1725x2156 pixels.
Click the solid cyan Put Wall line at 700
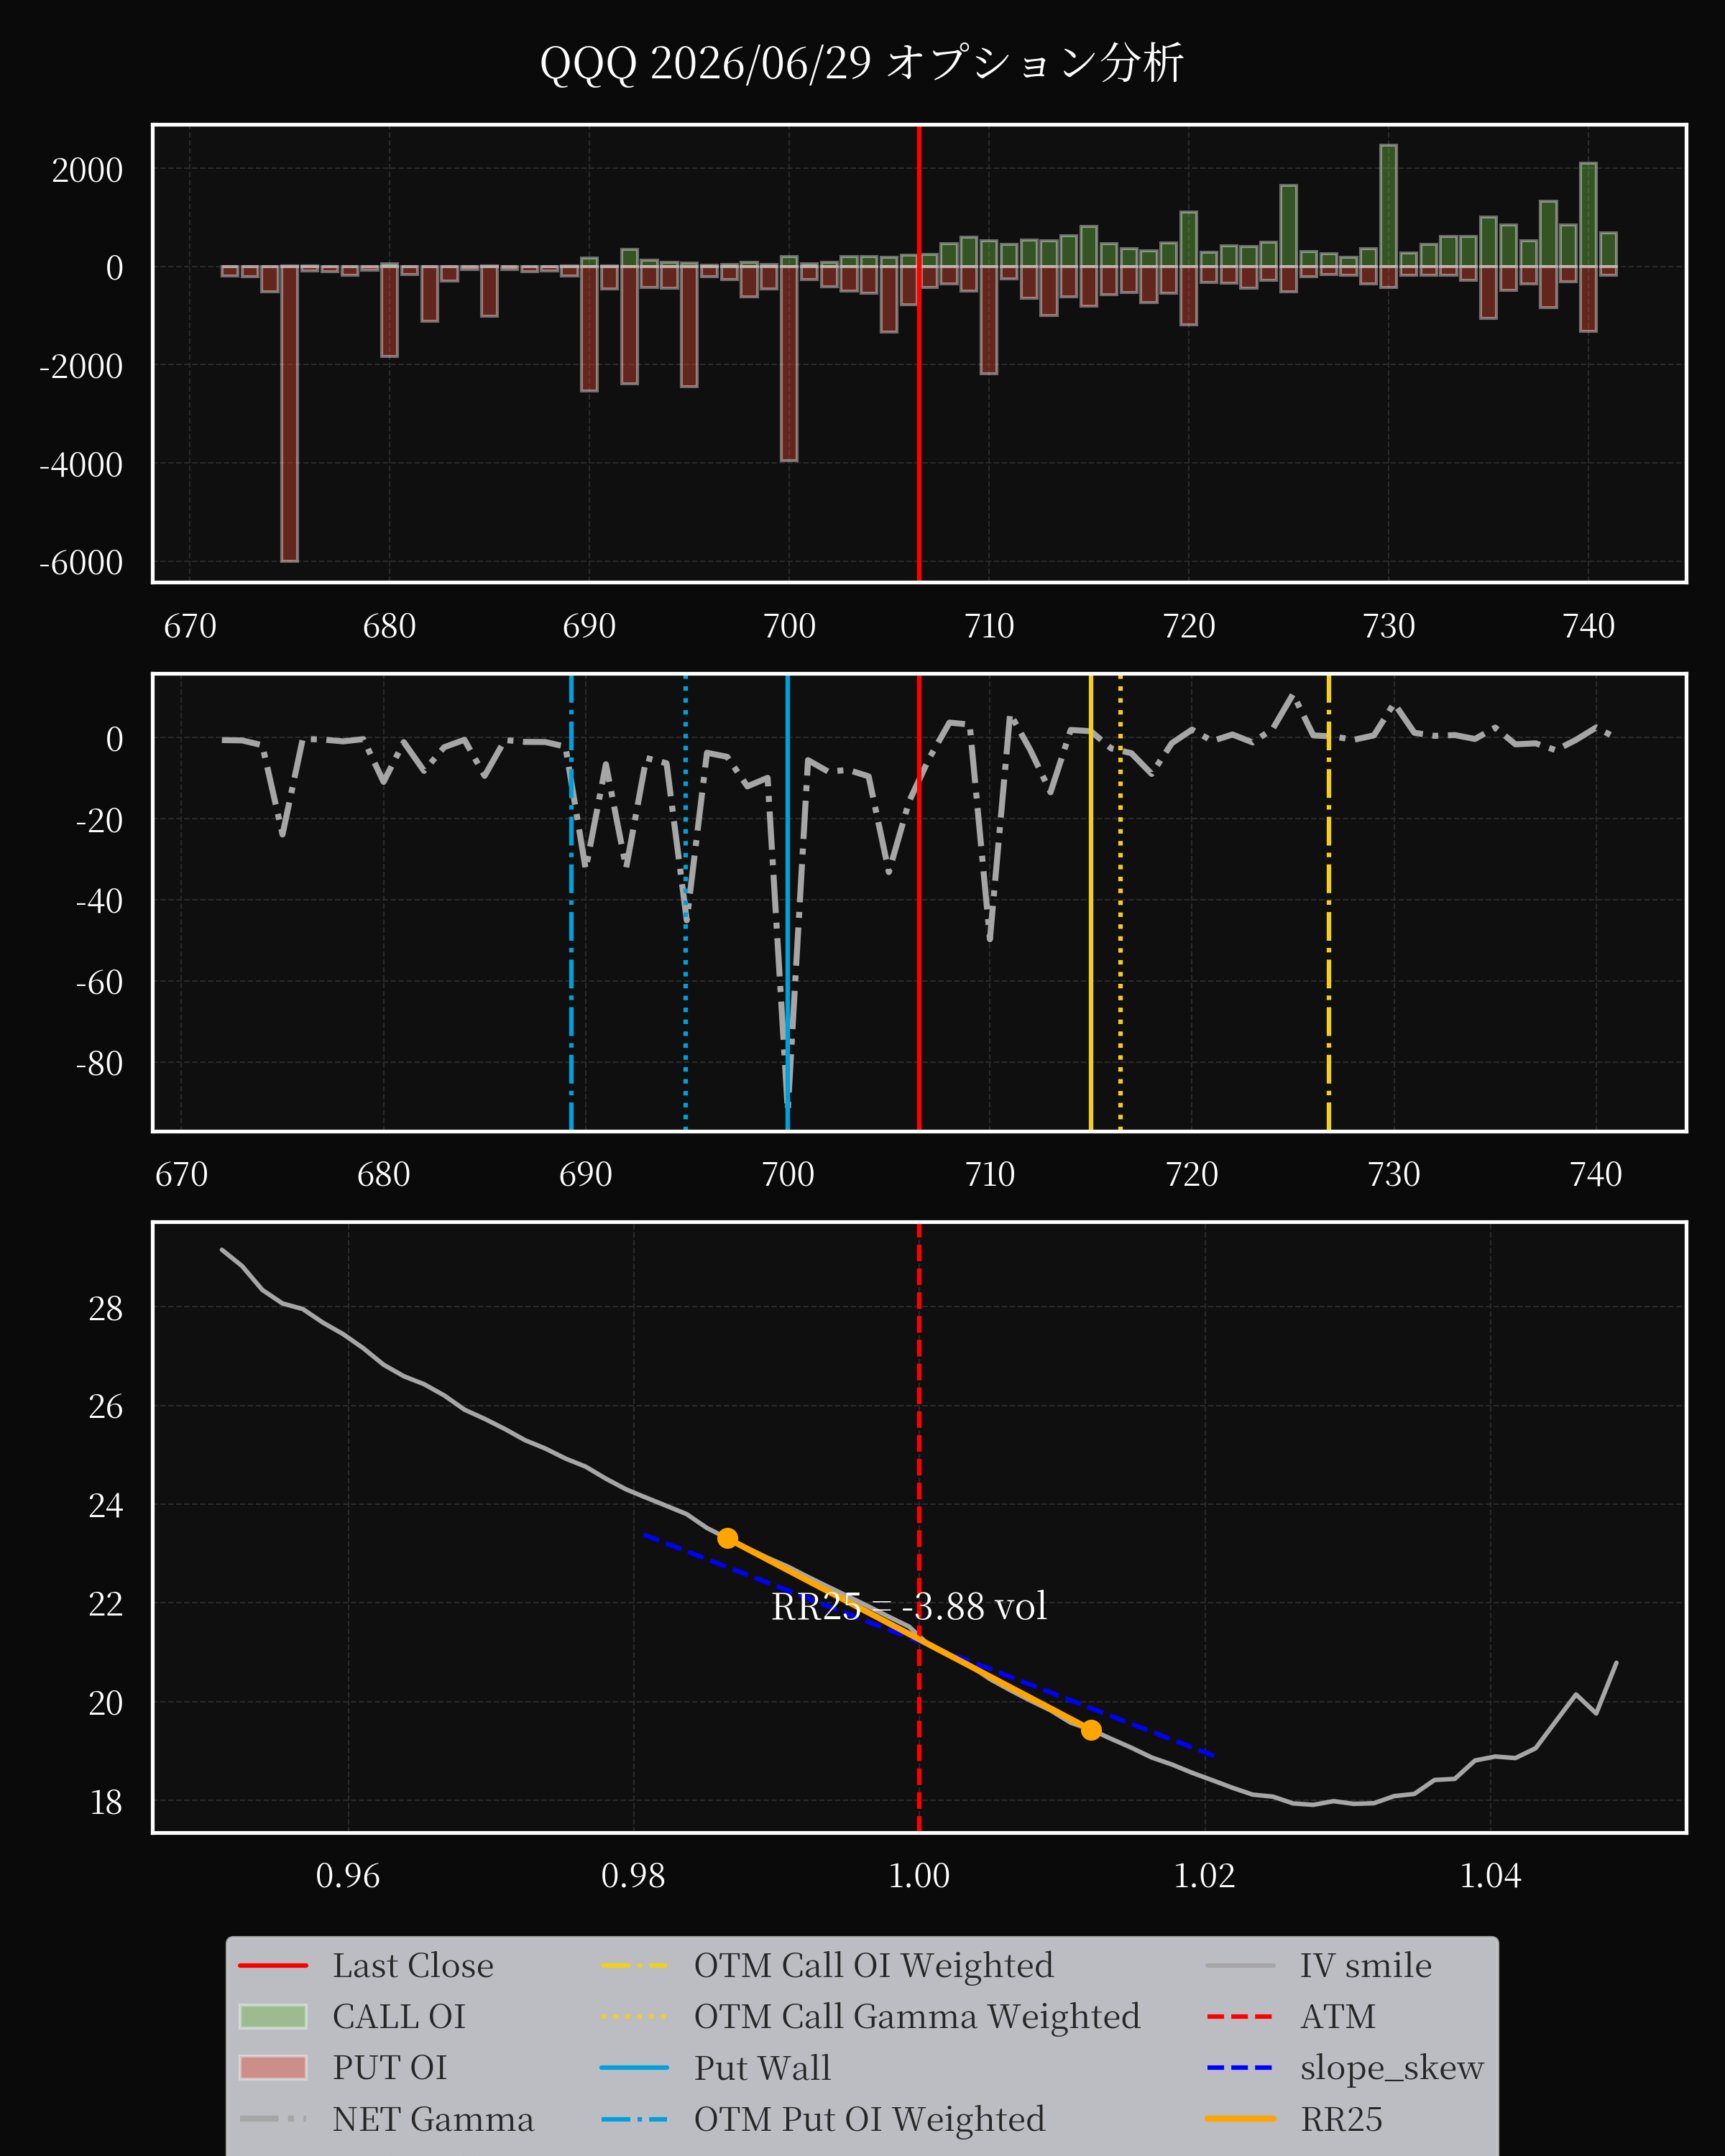[x=787, y=903]
